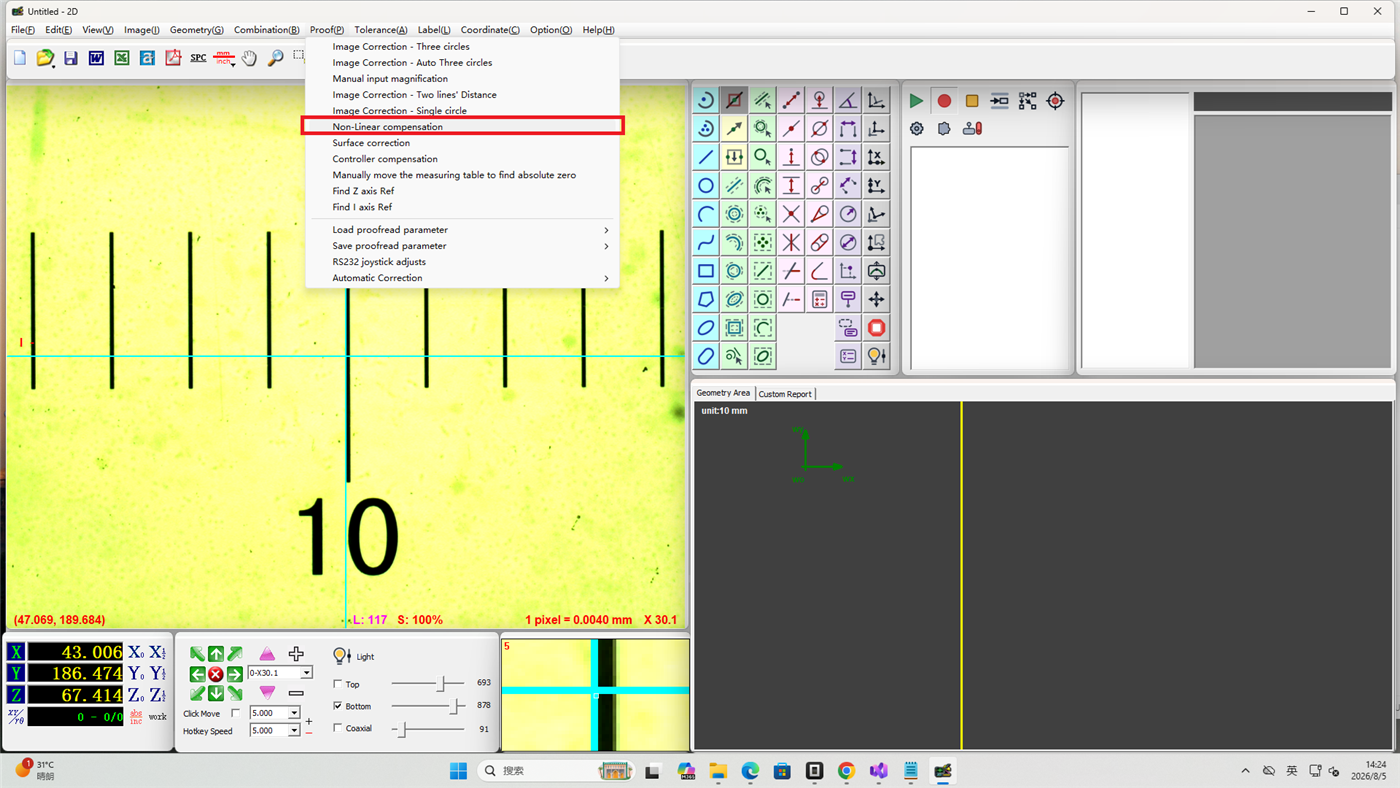Select the hand pan tool

point(249,58)
